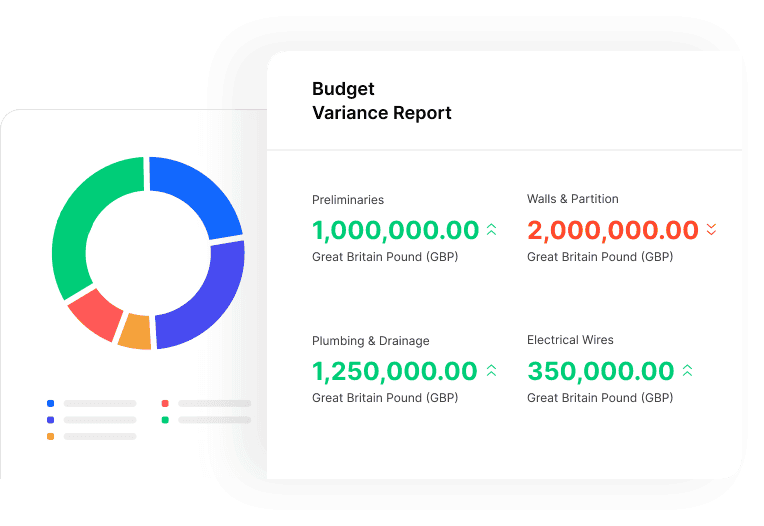Click the Walls & Partition 2,000,000.00 amount
The image size is (764, 526).
[612, 230]
